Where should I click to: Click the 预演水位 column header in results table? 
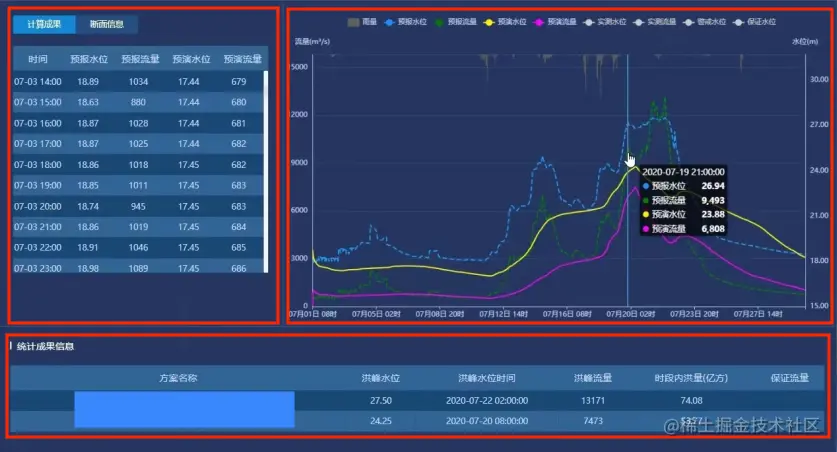click(191, 59)
